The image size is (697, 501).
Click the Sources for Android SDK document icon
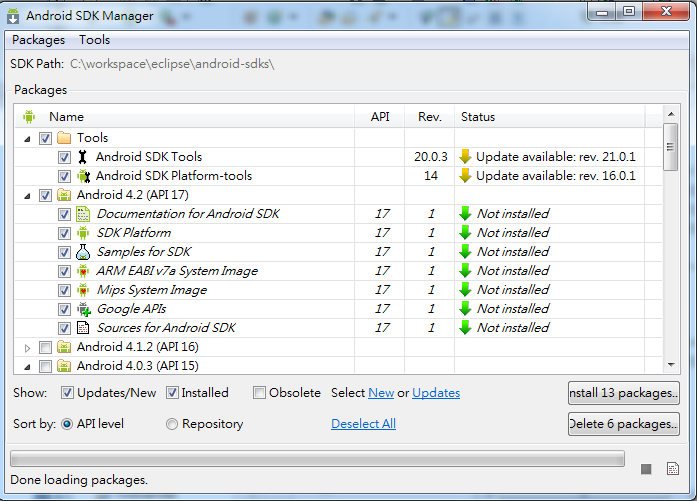83,328
